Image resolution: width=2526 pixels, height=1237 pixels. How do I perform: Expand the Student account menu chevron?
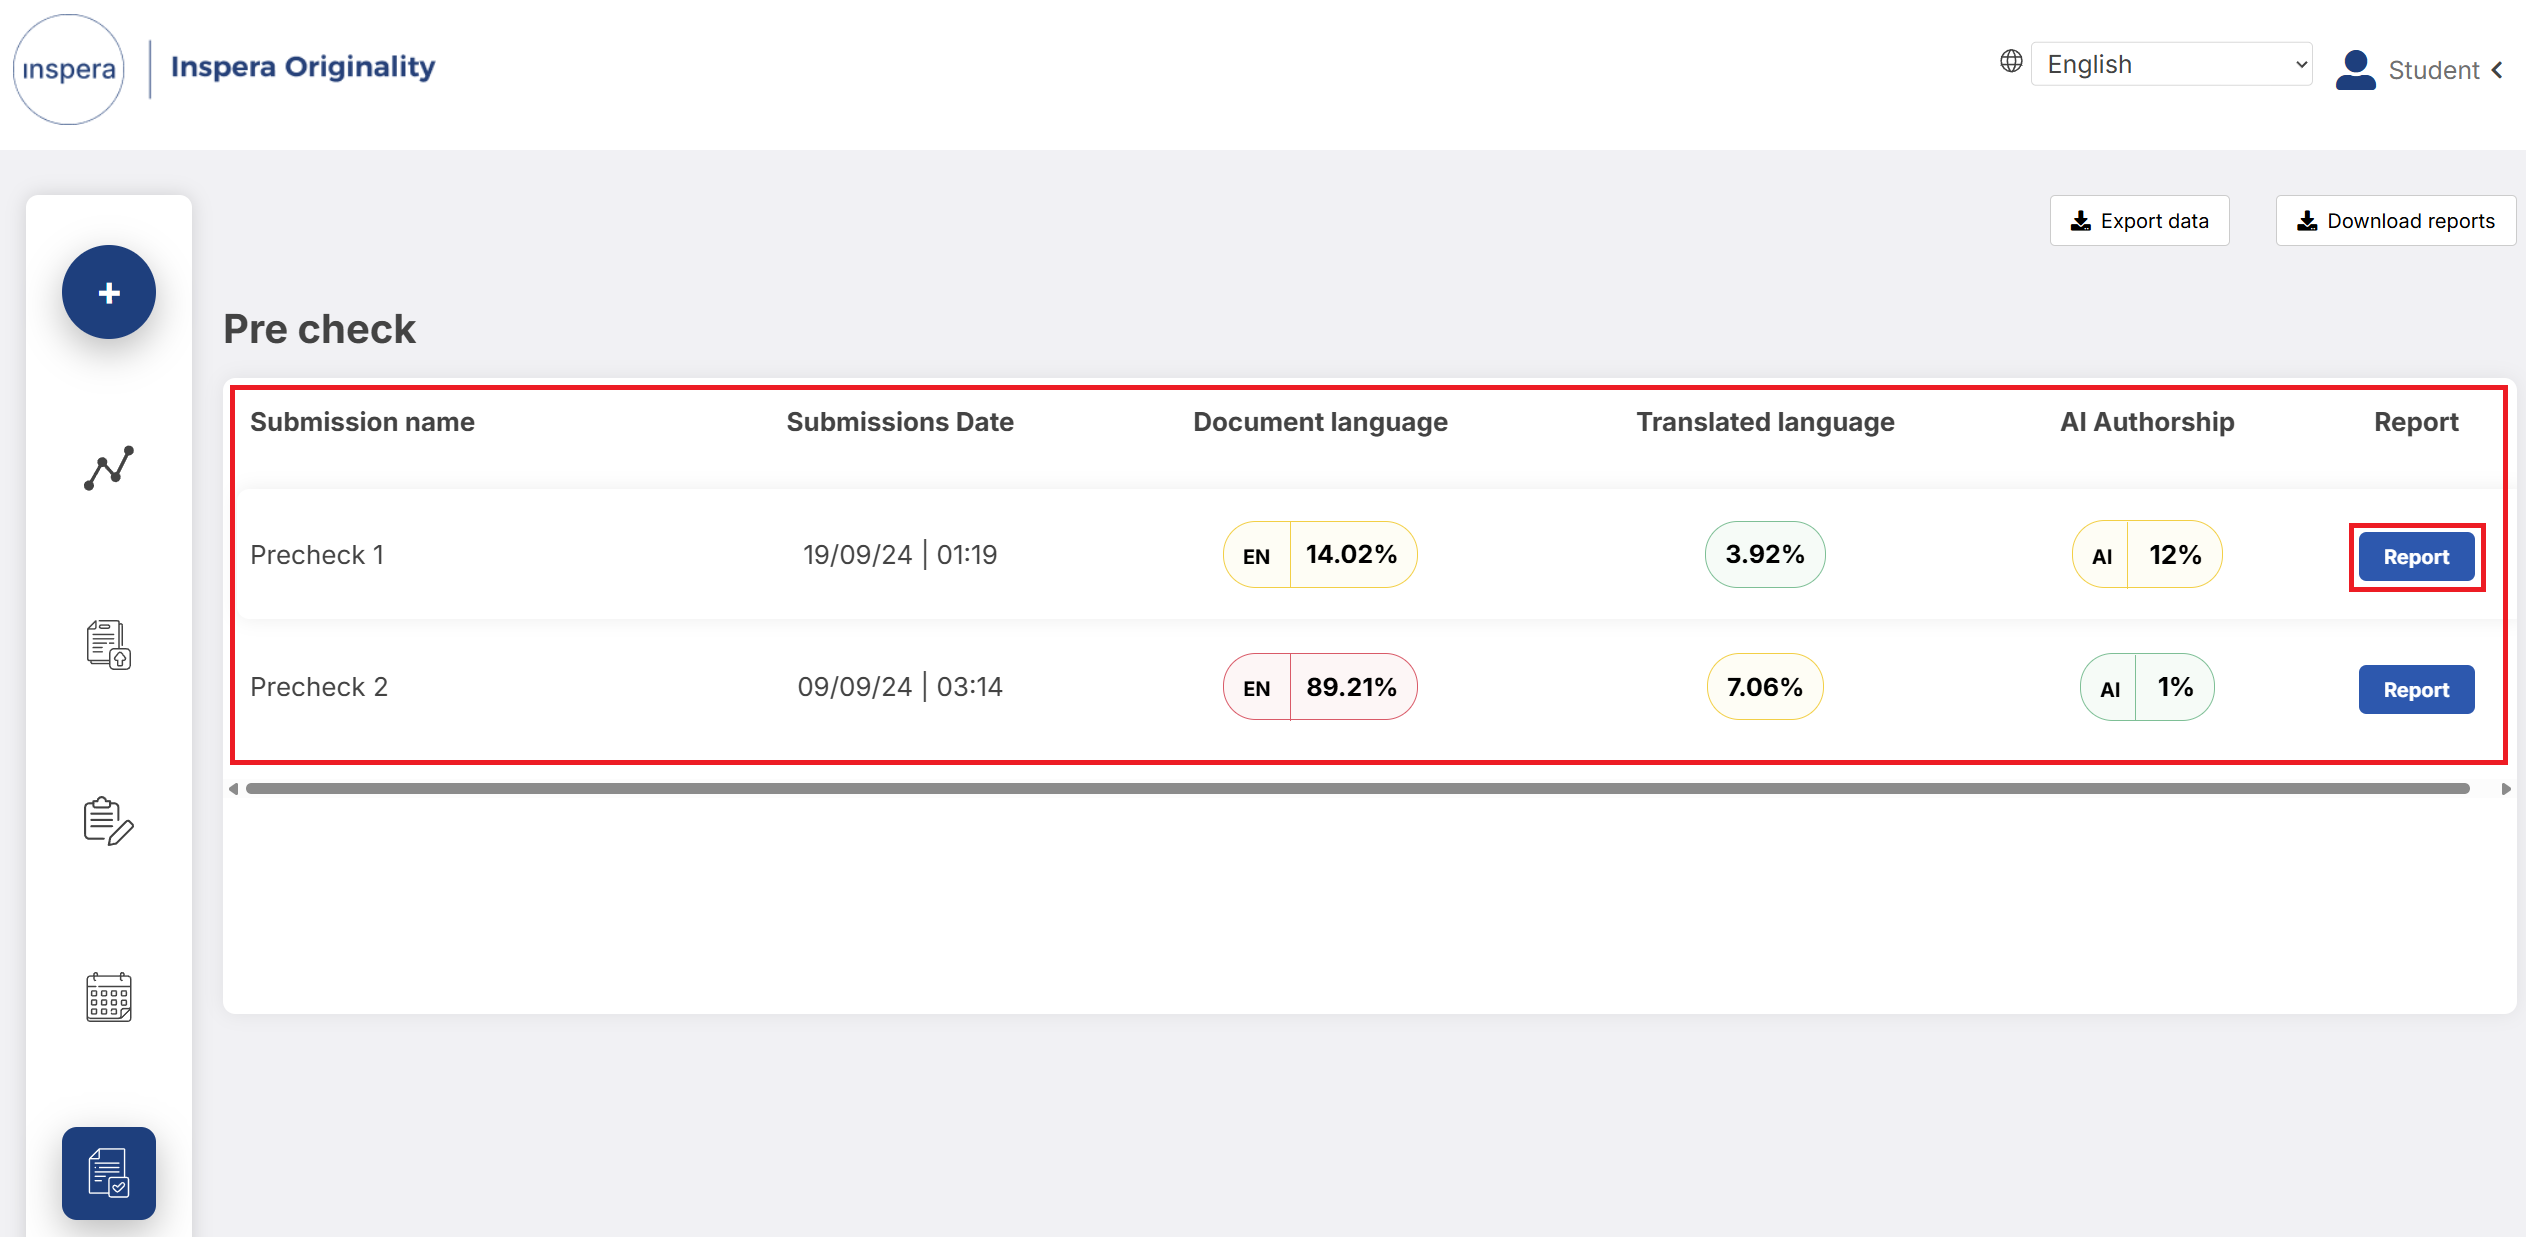2497,70
